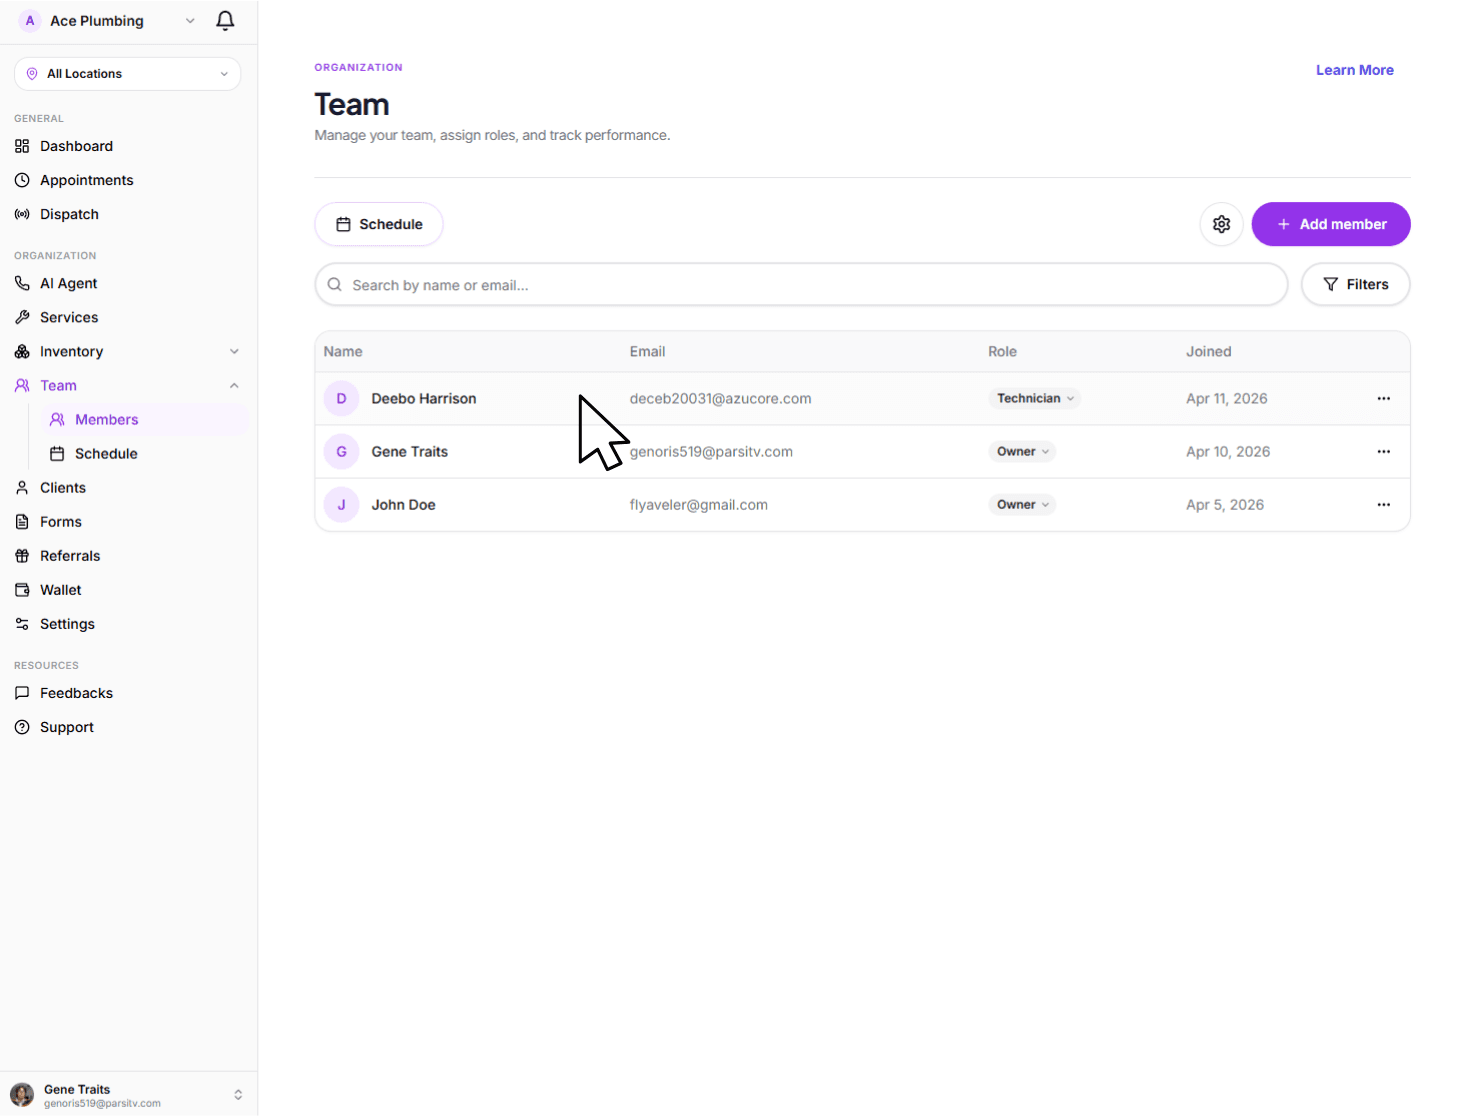Open the Dispatch page
The image size is (1464, 1116).
coord(69,214)
